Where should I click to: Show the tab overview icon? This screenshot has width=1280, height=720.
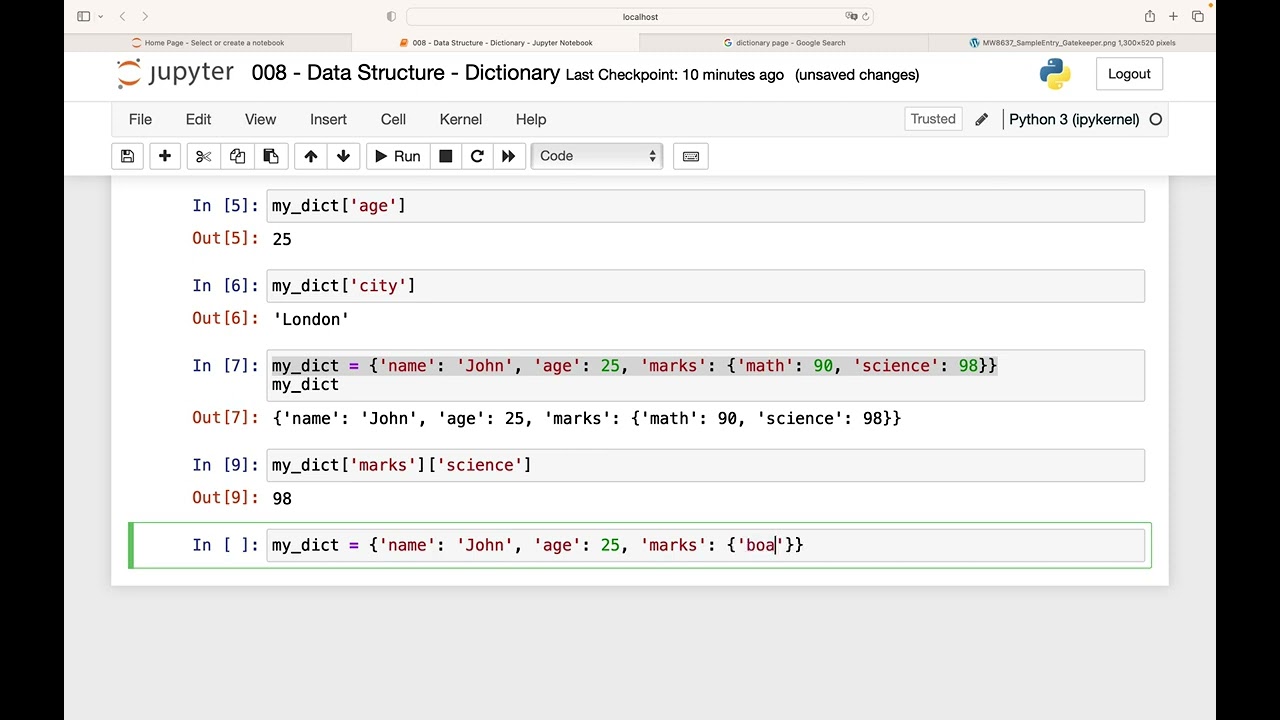(x=1197, y=16)
